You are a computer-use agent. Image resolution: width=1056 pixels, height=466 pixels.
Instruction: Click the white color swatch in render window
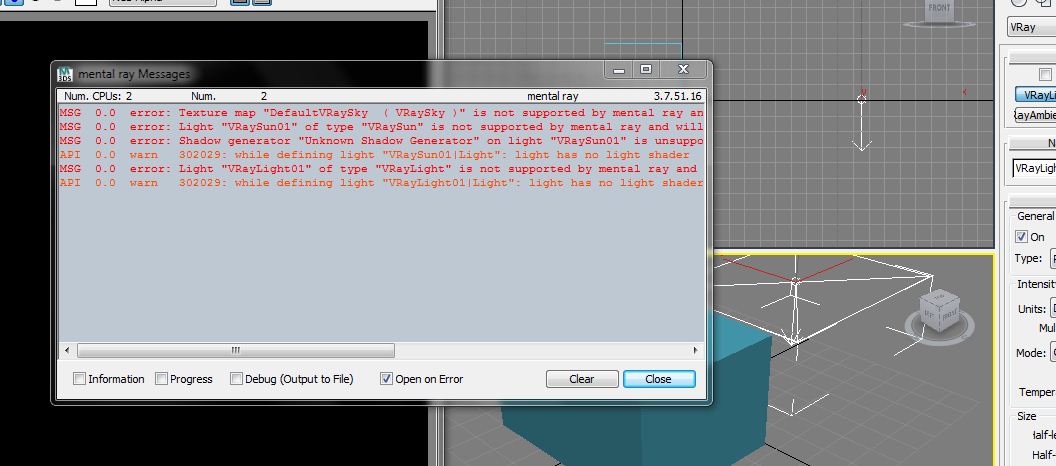pos(86,2)
